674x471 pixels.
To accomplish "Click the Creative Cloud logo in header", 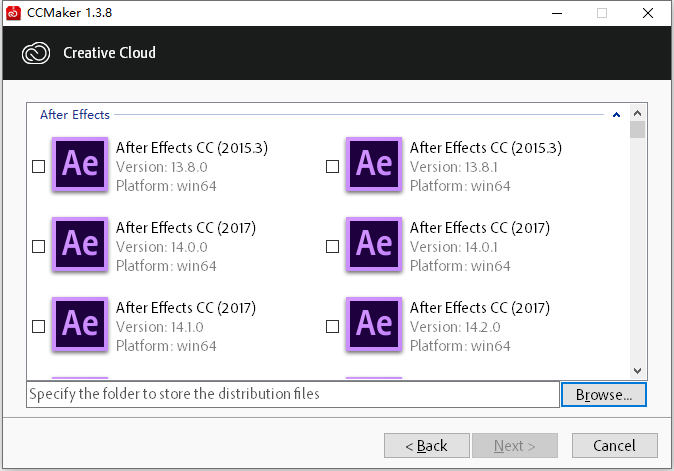I will pos(35,53).
